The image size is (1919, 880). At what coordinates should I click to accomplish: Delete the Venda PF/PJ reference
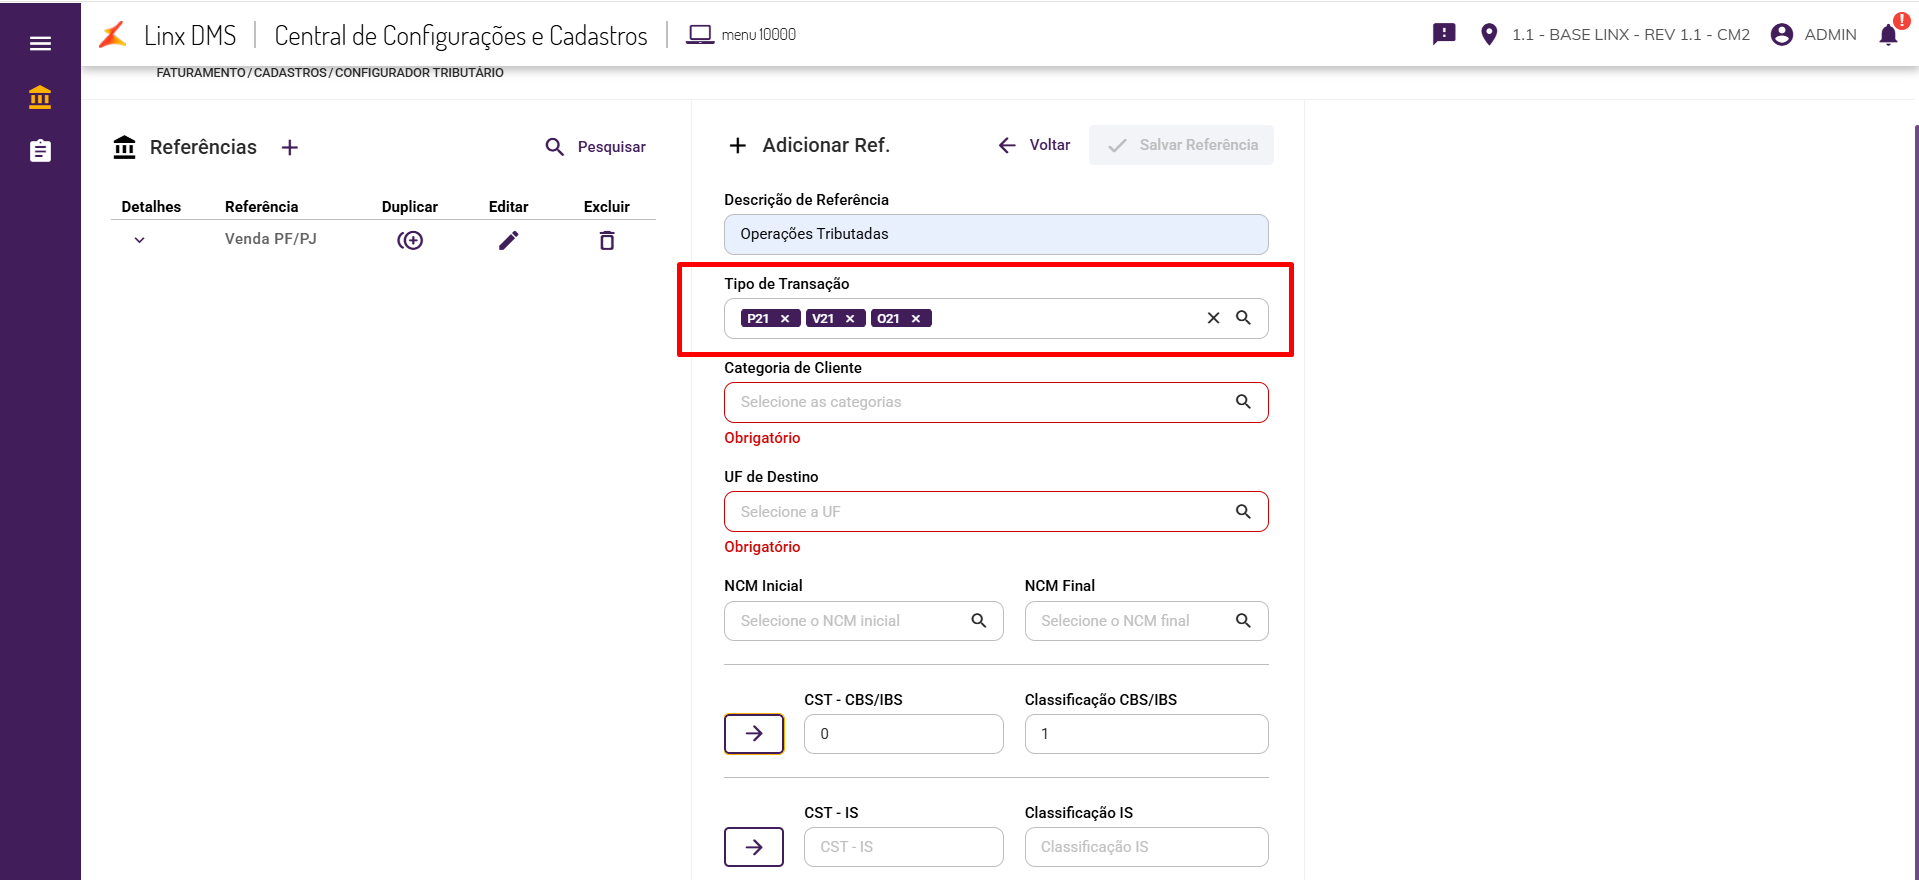coord(607,240)
